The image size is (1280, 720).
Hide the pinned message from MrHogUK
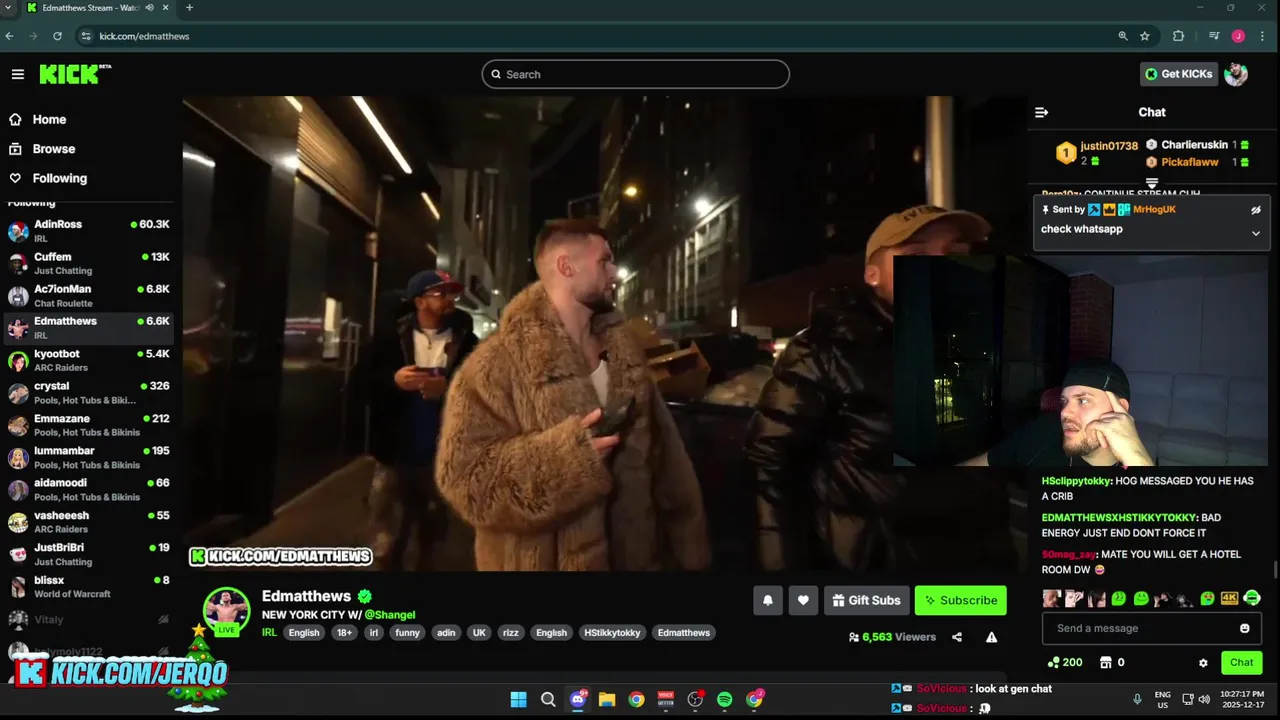(x=1256, y=210)
